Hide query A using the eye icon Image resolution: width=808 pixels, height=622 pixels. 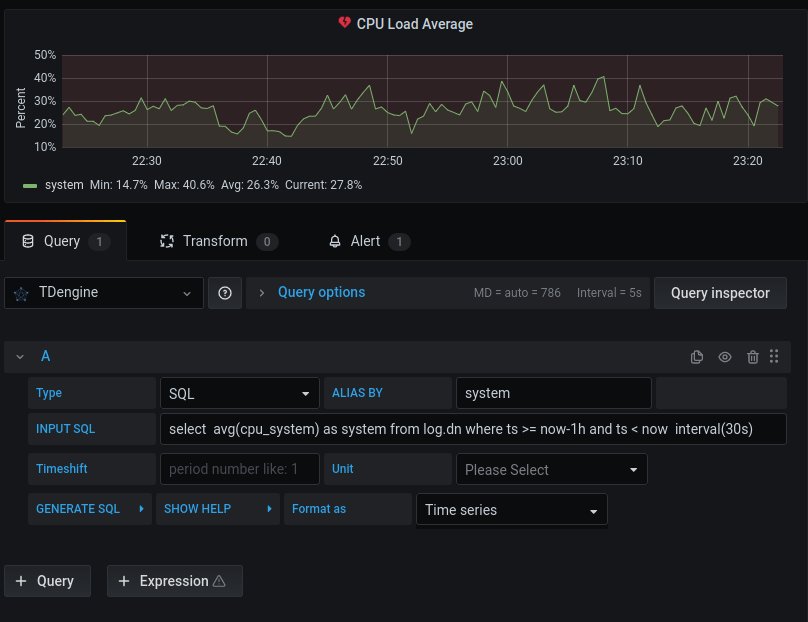pos(725,357)
